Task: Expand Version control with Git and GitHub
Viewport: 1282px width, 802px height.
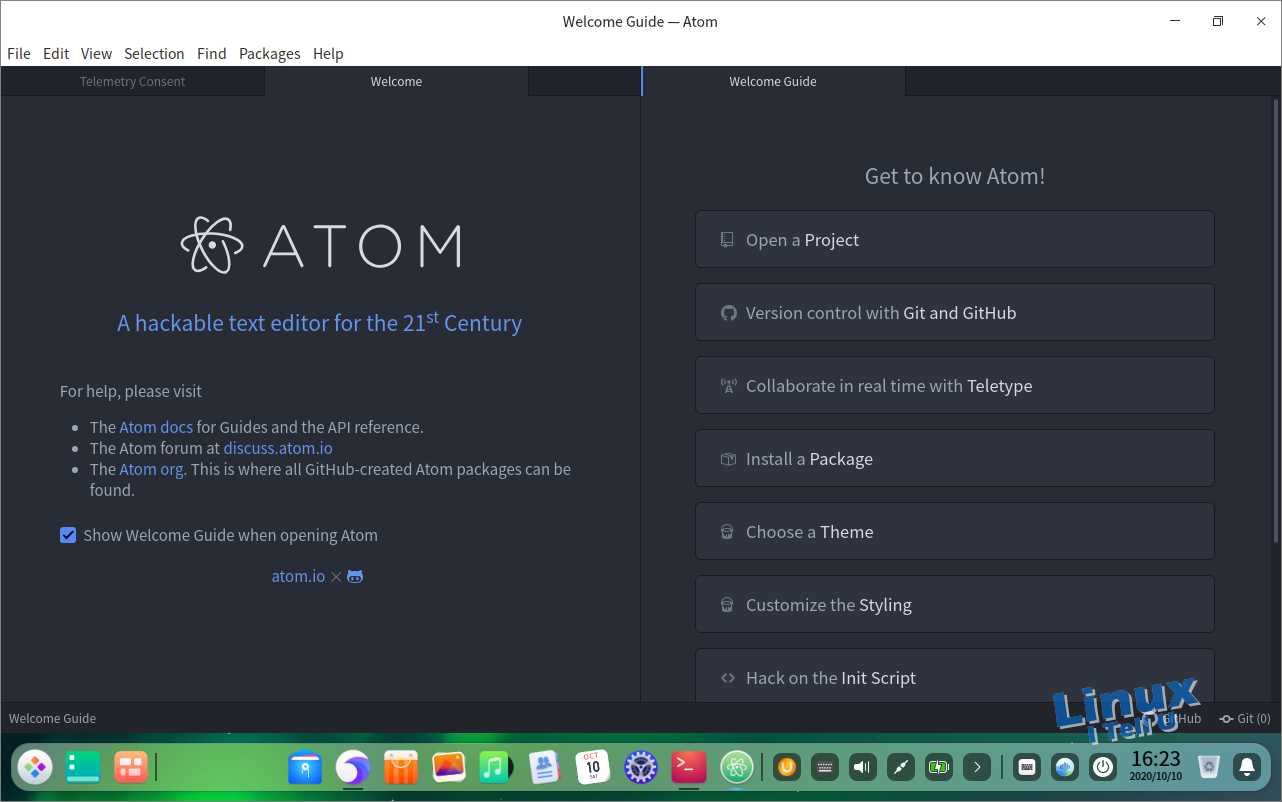Action: (955, 312)
